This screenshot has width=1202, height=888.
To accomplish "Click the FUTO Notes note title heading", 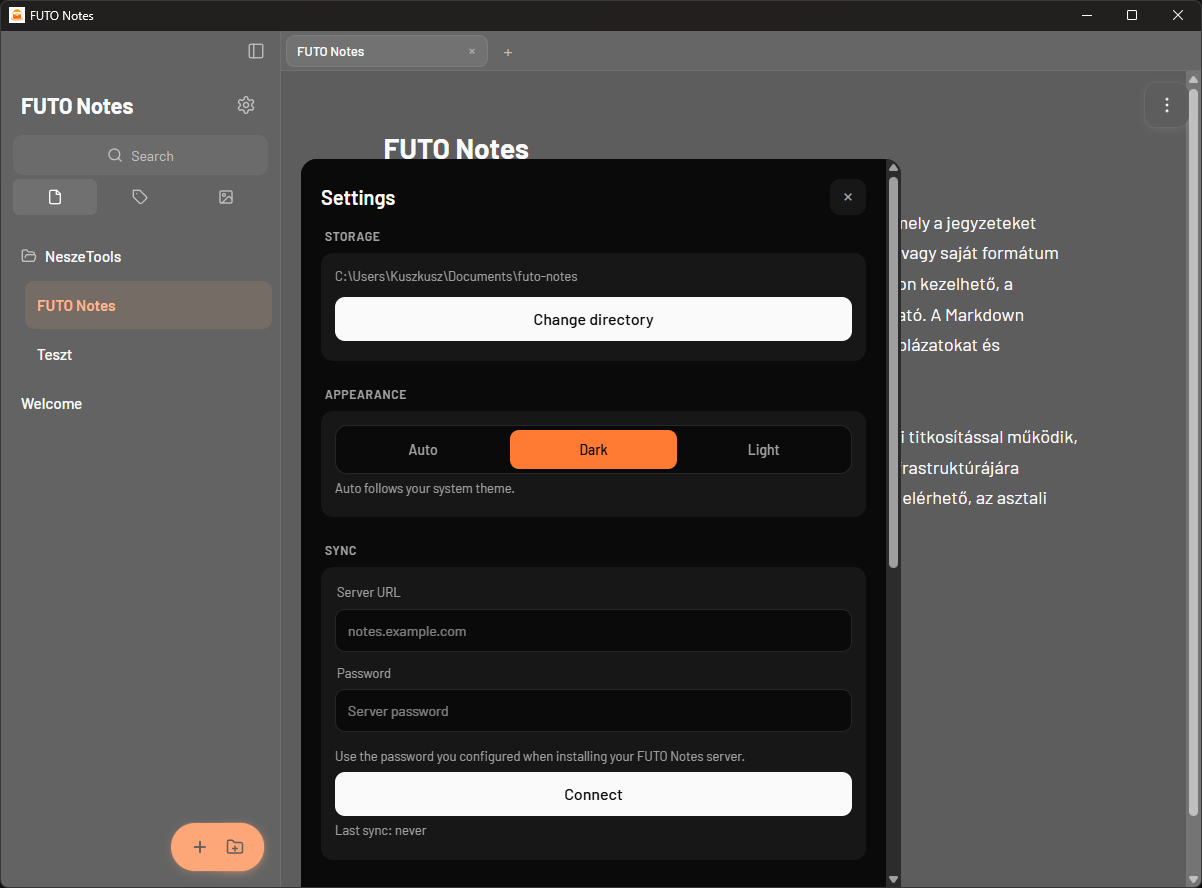I will [x=456, y=149].
